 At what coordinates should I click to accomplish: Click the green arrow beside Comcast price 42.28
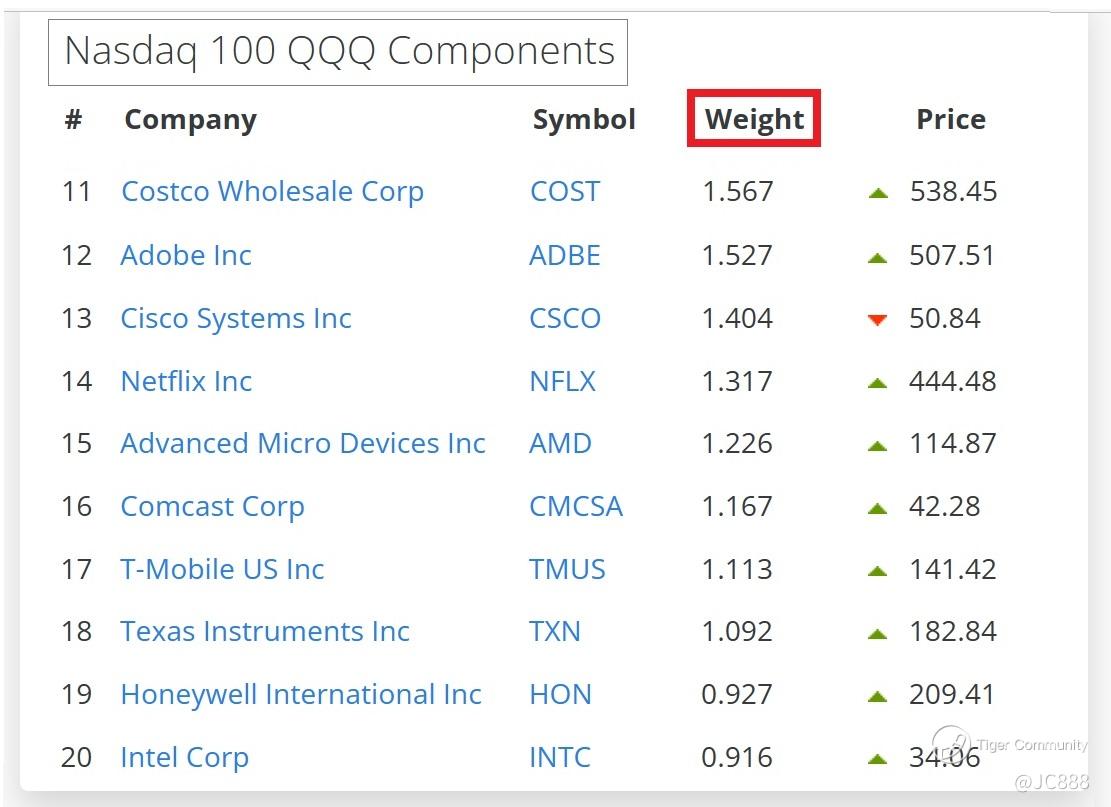tap(878, 508)
